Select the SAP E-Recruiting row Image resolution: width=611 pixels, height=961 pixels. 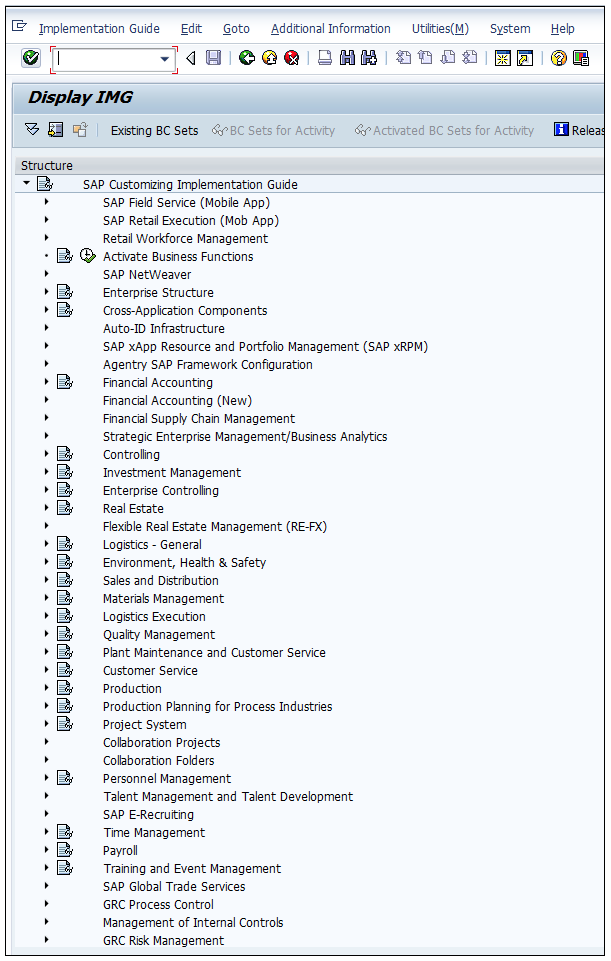148,815
